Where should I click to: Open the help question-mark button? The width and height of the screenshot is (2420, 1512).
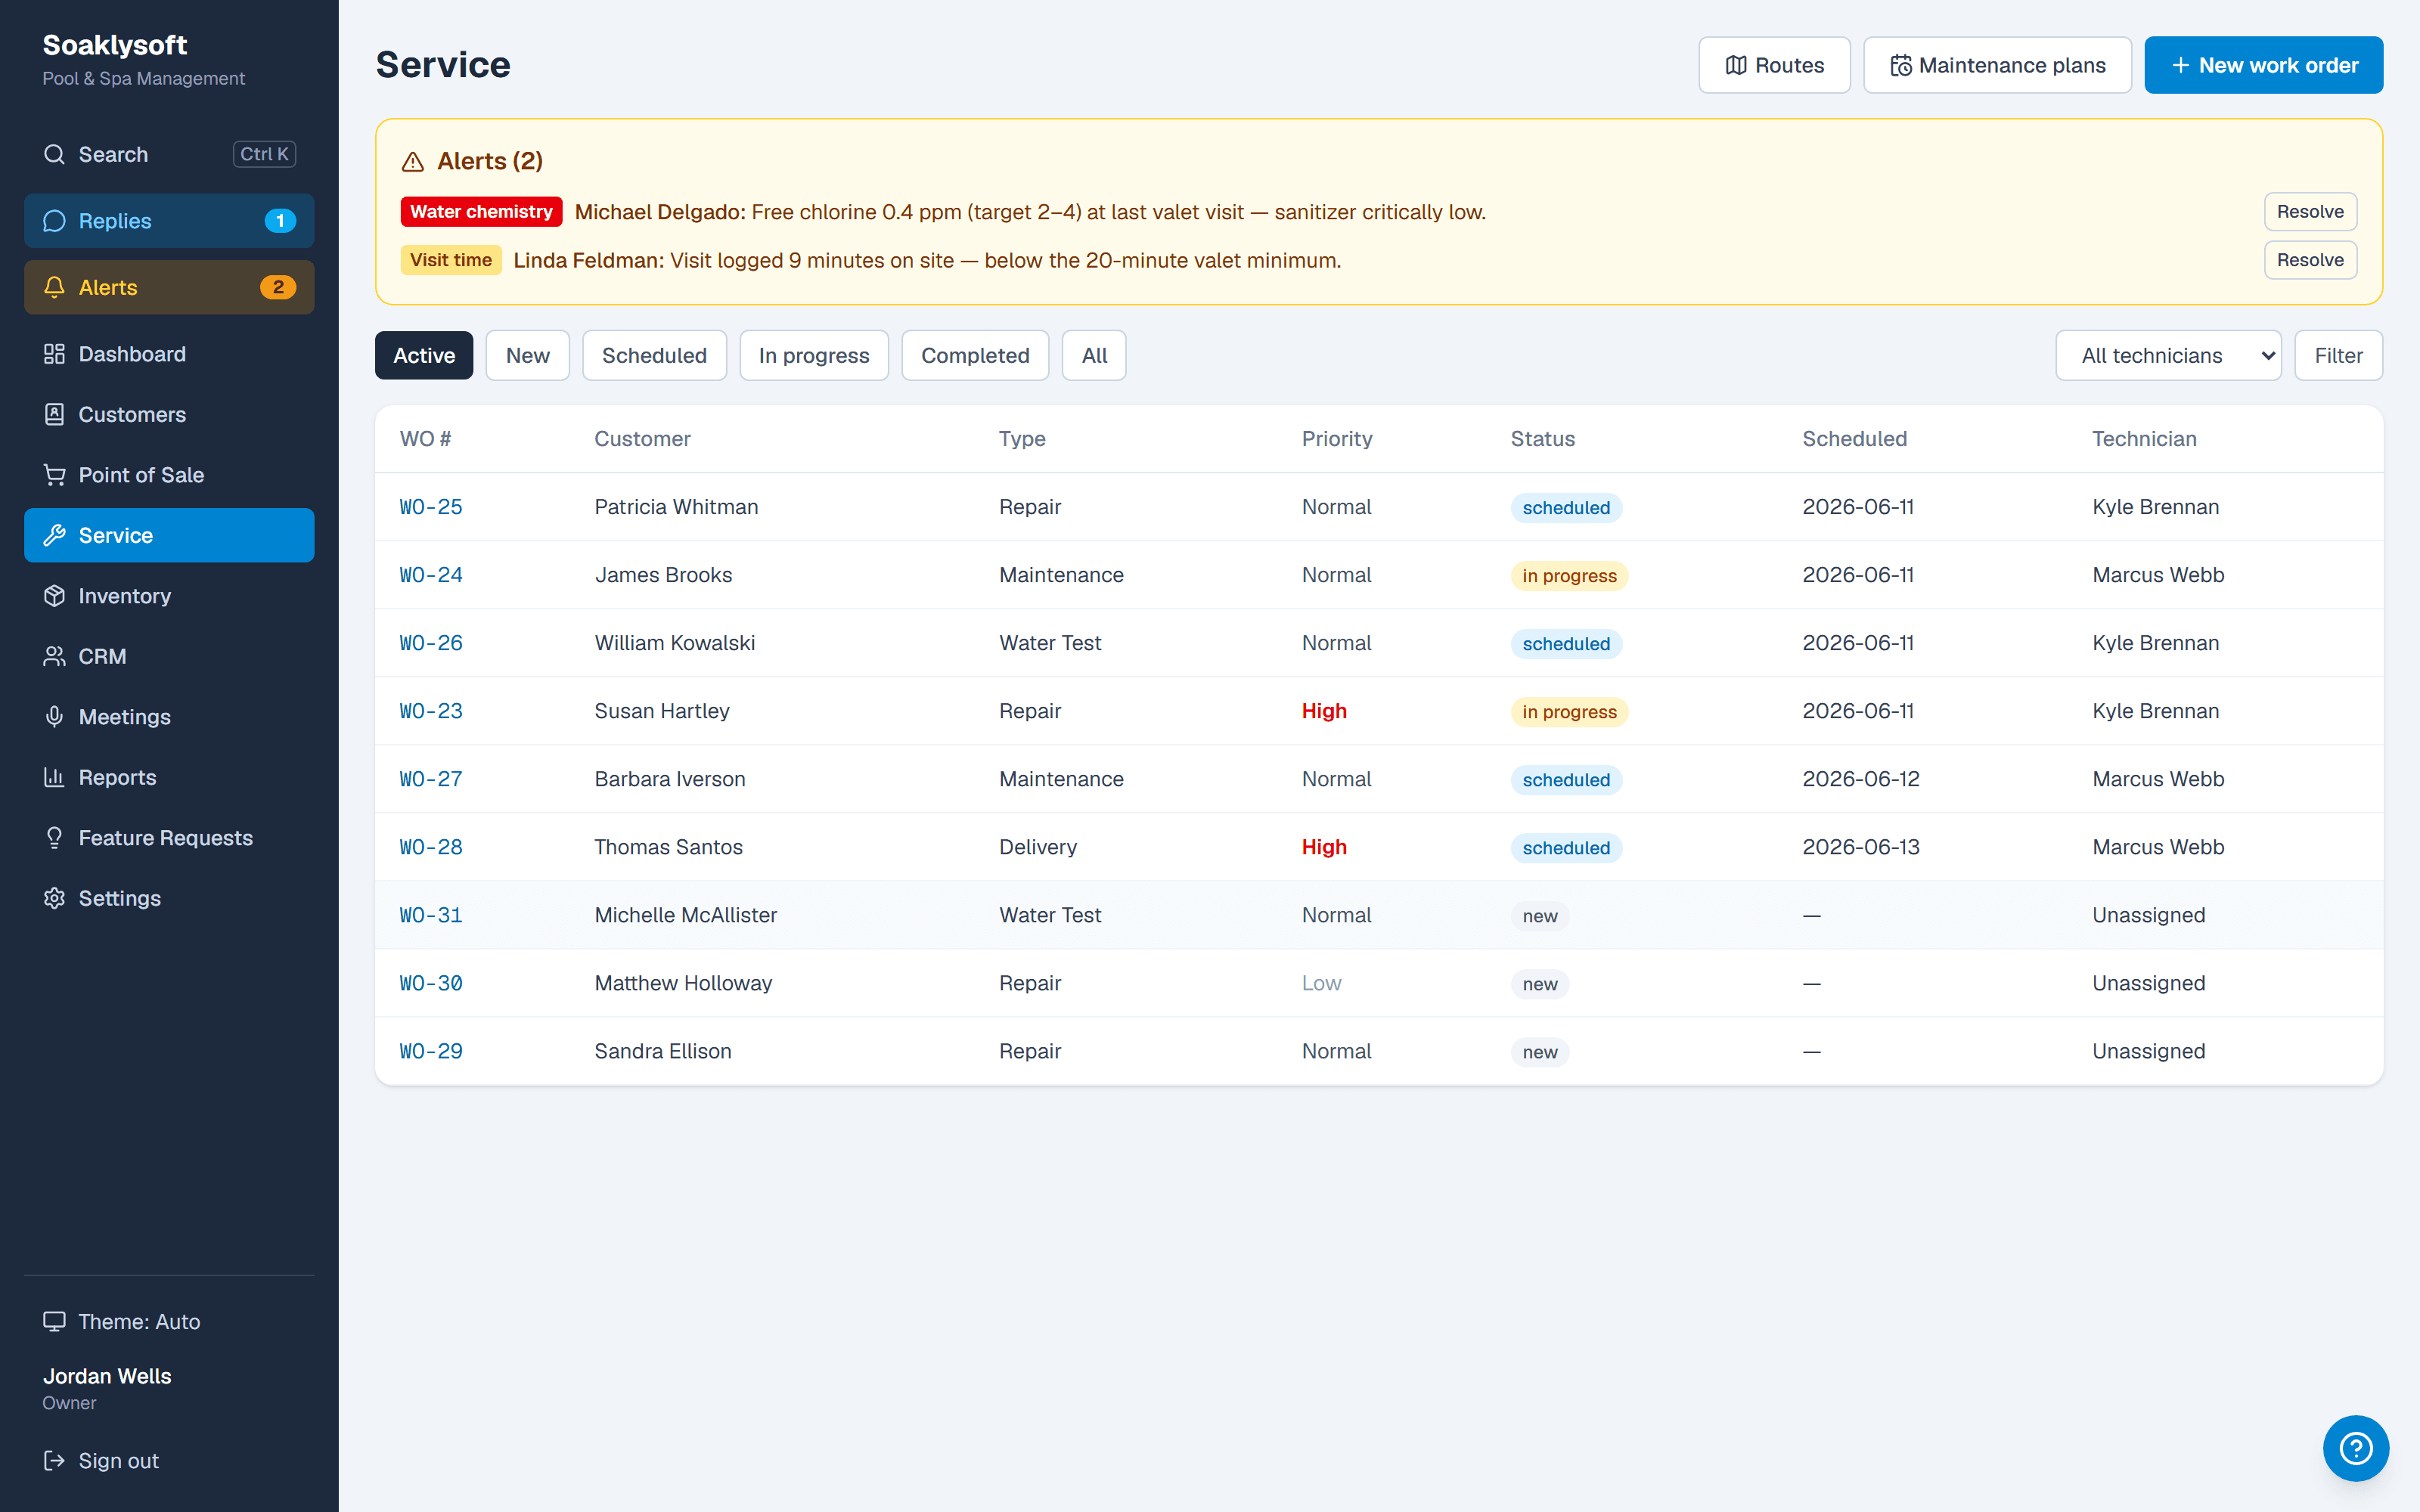pos(2356,1448)
